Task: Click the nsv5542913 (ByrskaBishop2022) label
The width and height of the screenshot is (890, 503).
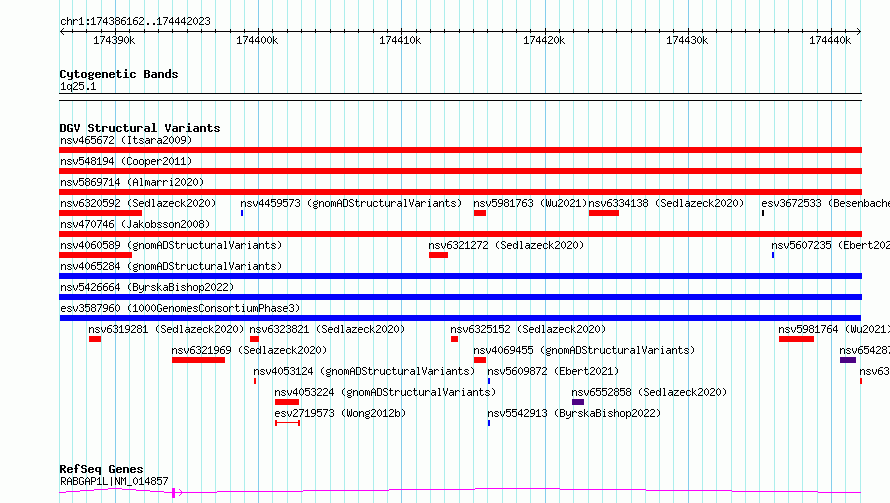Action: (574, 413)
